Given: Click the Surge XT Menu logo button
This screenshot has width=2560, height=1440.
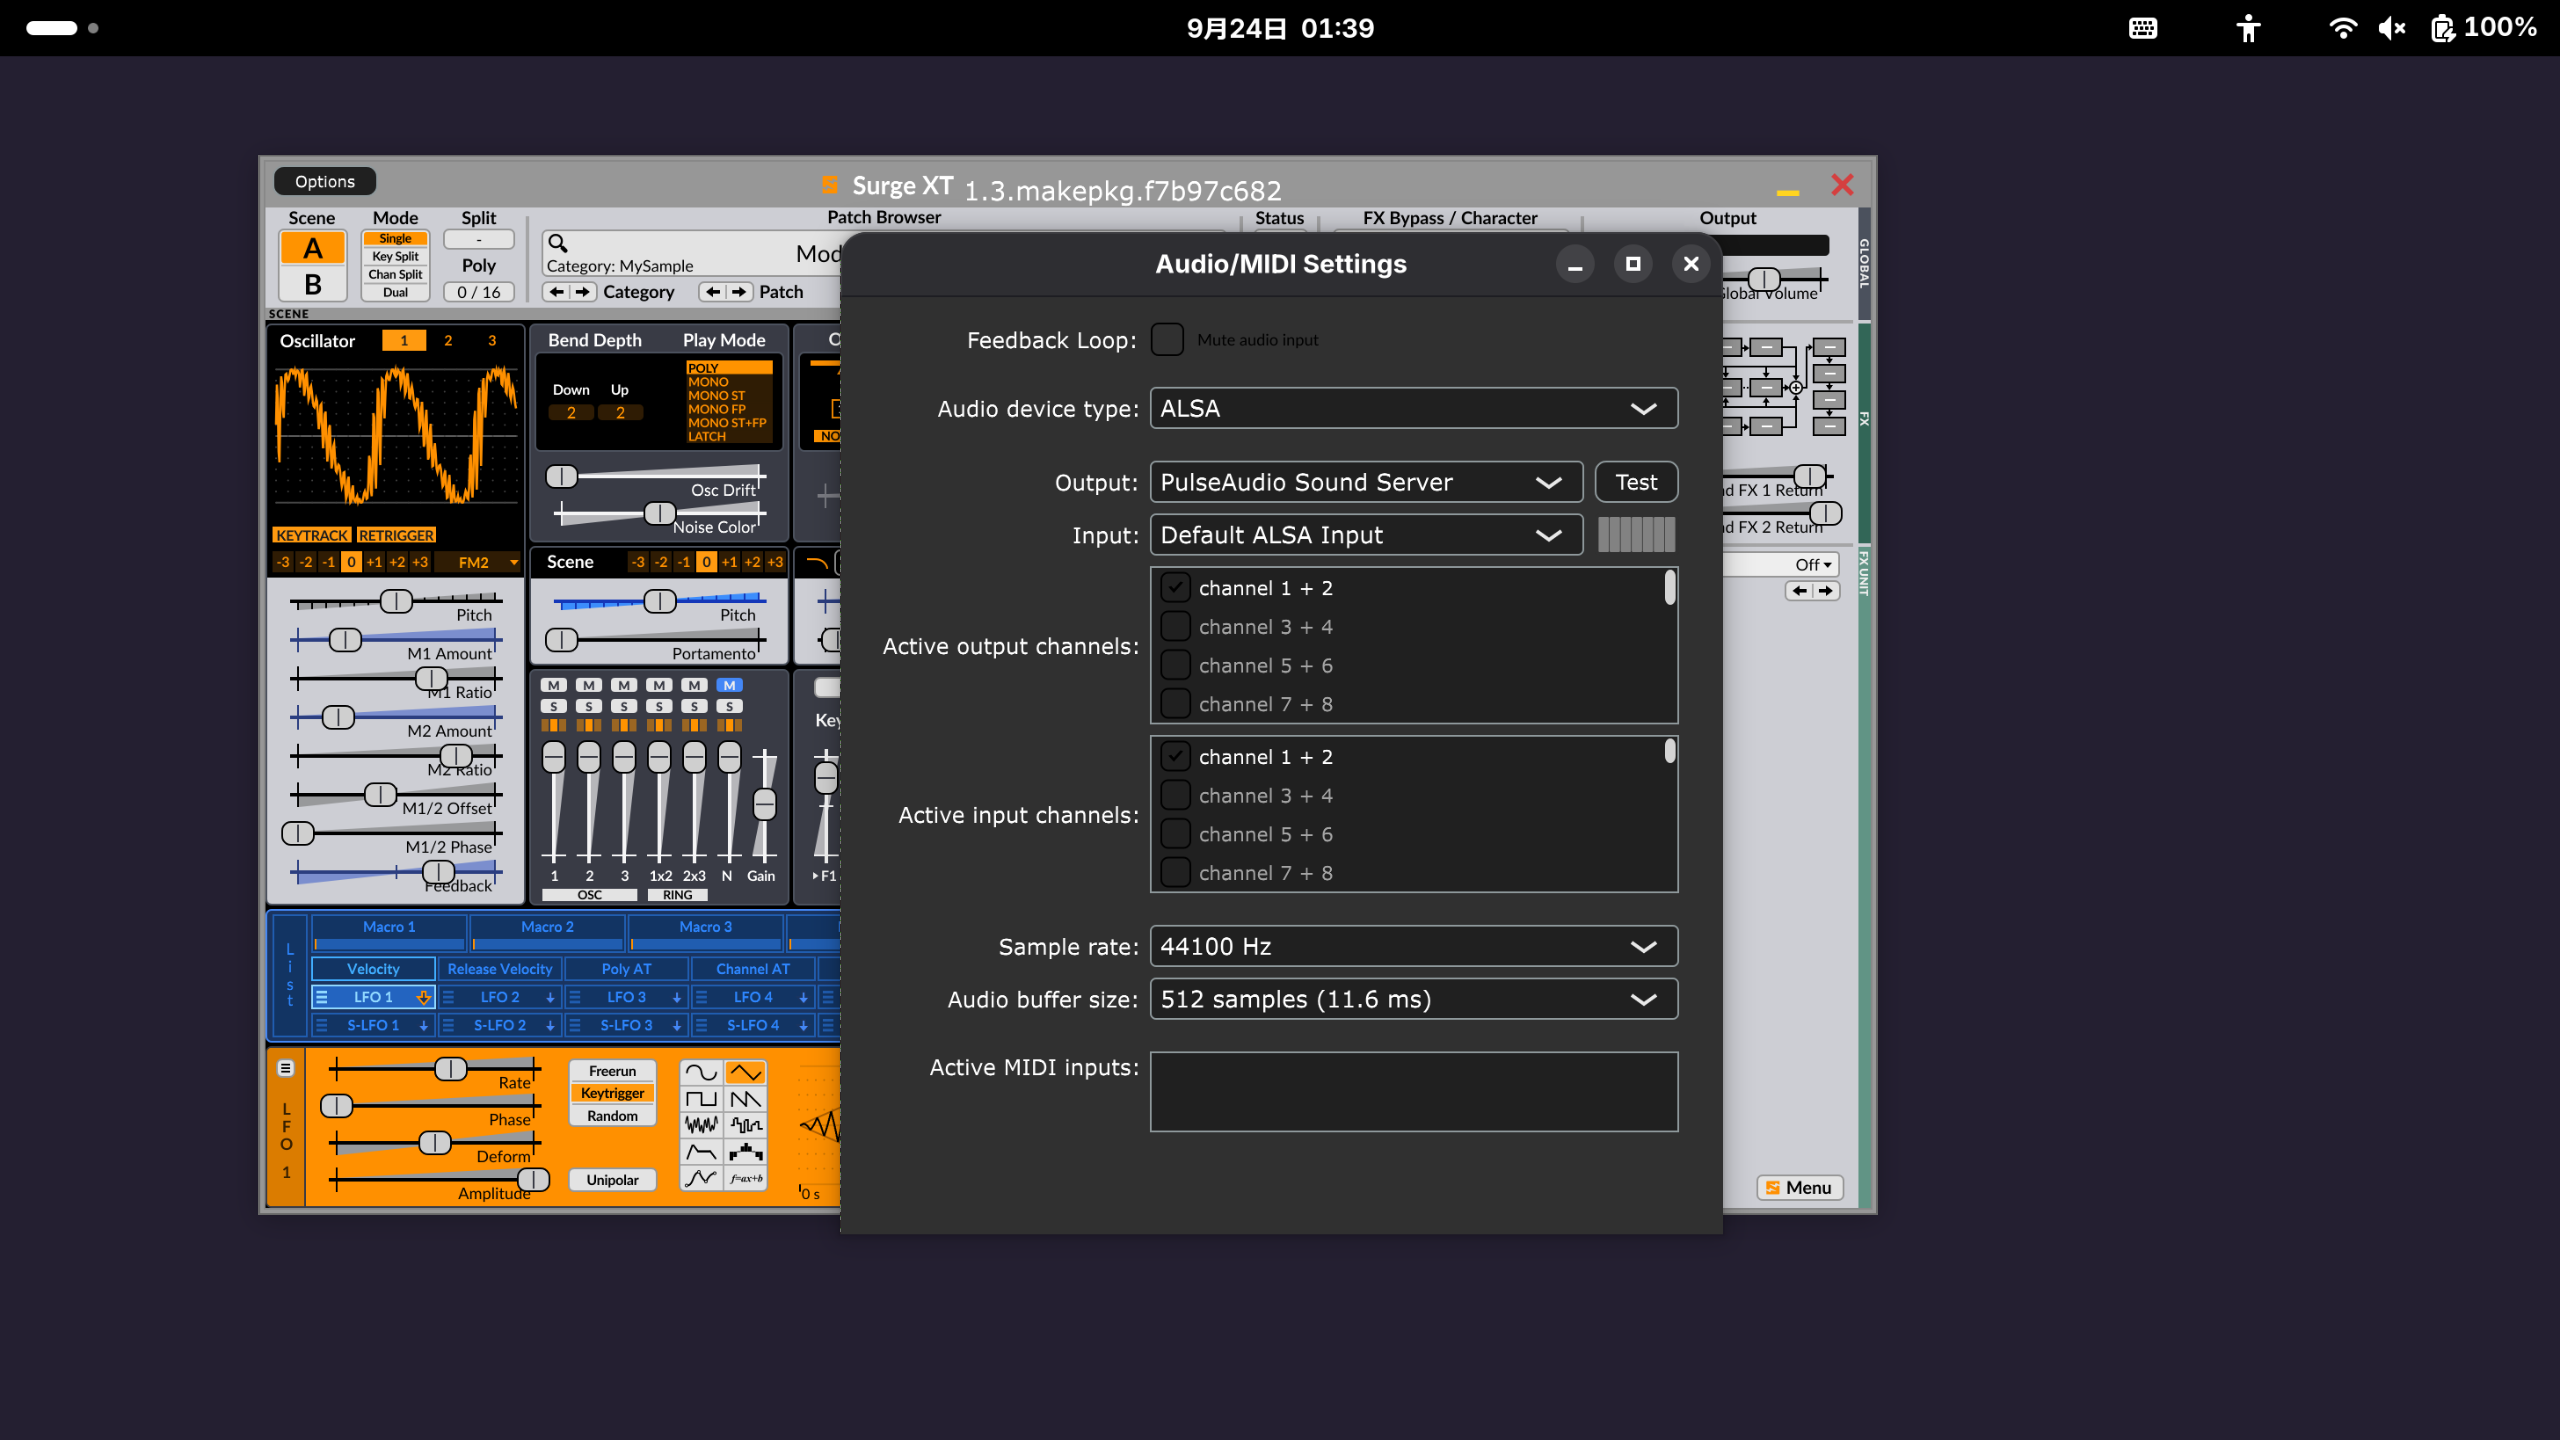Looking at the screenshot, I should [x=1800, y=1187].
